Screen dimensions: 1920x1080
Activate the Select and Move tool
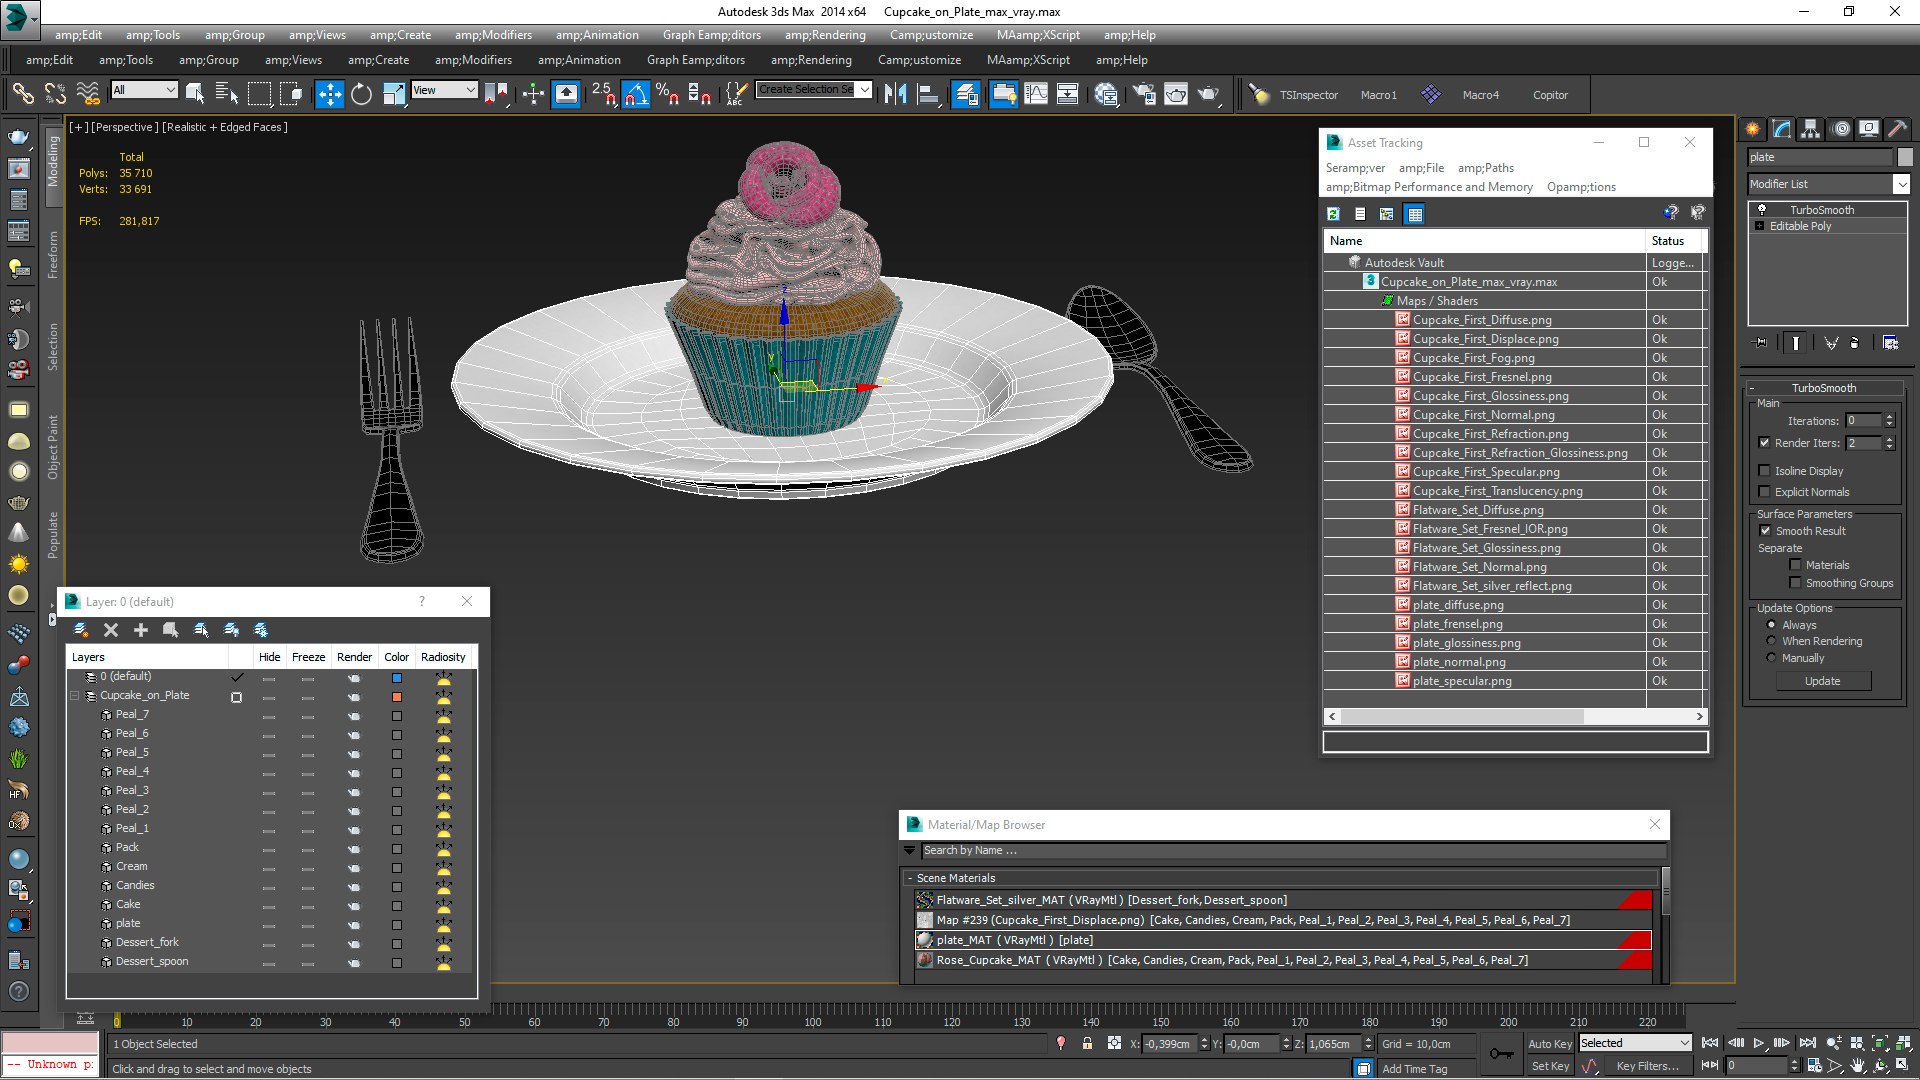click(329, 94)
